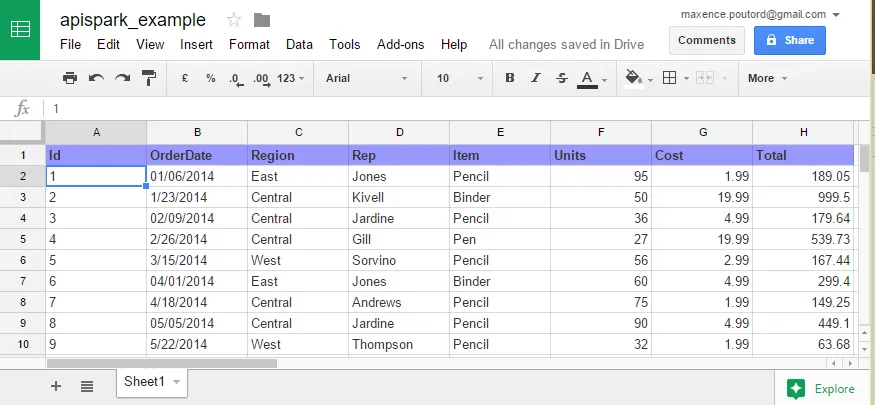Open the Data menu
Screen dimensions: 875x405
299,45
